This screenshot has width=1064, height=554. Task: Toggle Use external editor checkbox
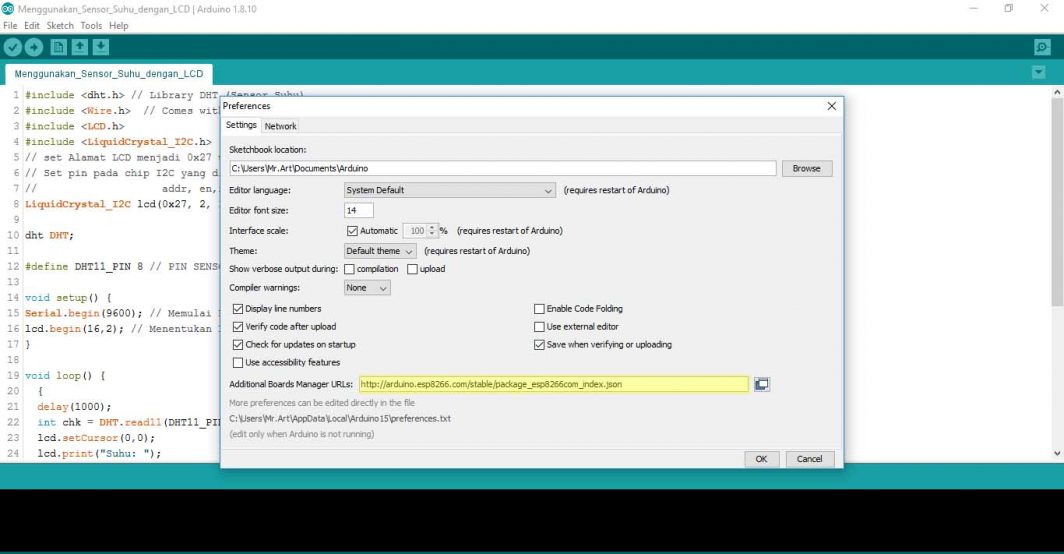(539, 327)
